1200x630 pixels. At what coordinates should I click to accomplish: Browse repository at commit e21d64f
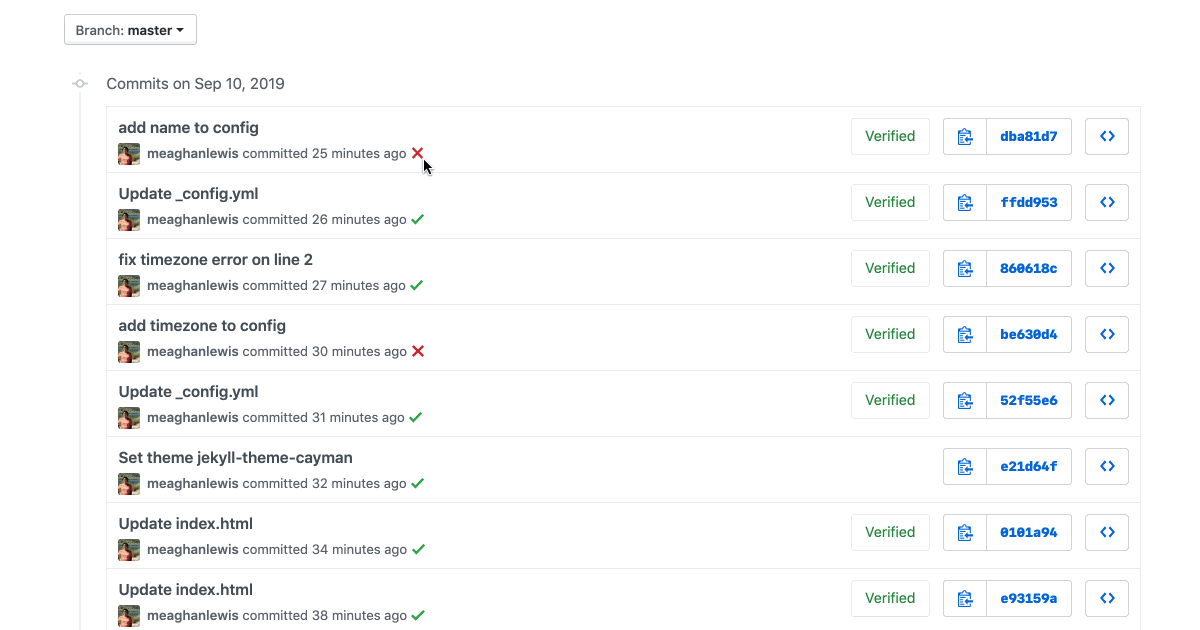pyautogui.click(x=1106, y=466)
